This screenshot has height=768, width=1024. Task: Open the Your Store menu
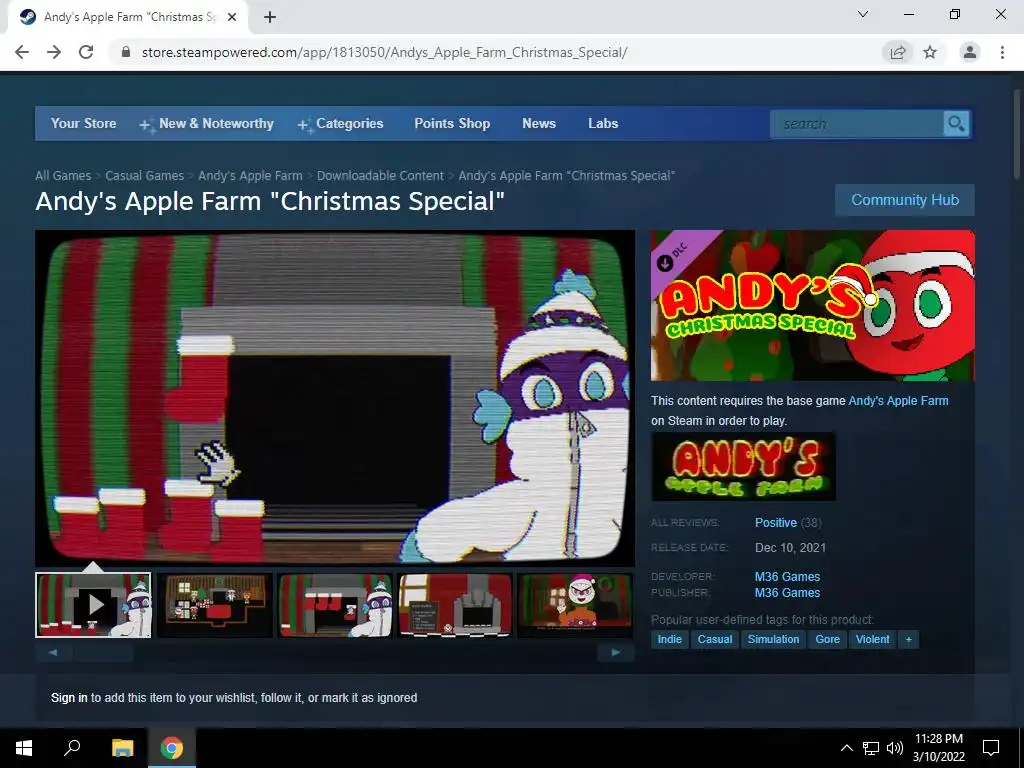point(84,123)
